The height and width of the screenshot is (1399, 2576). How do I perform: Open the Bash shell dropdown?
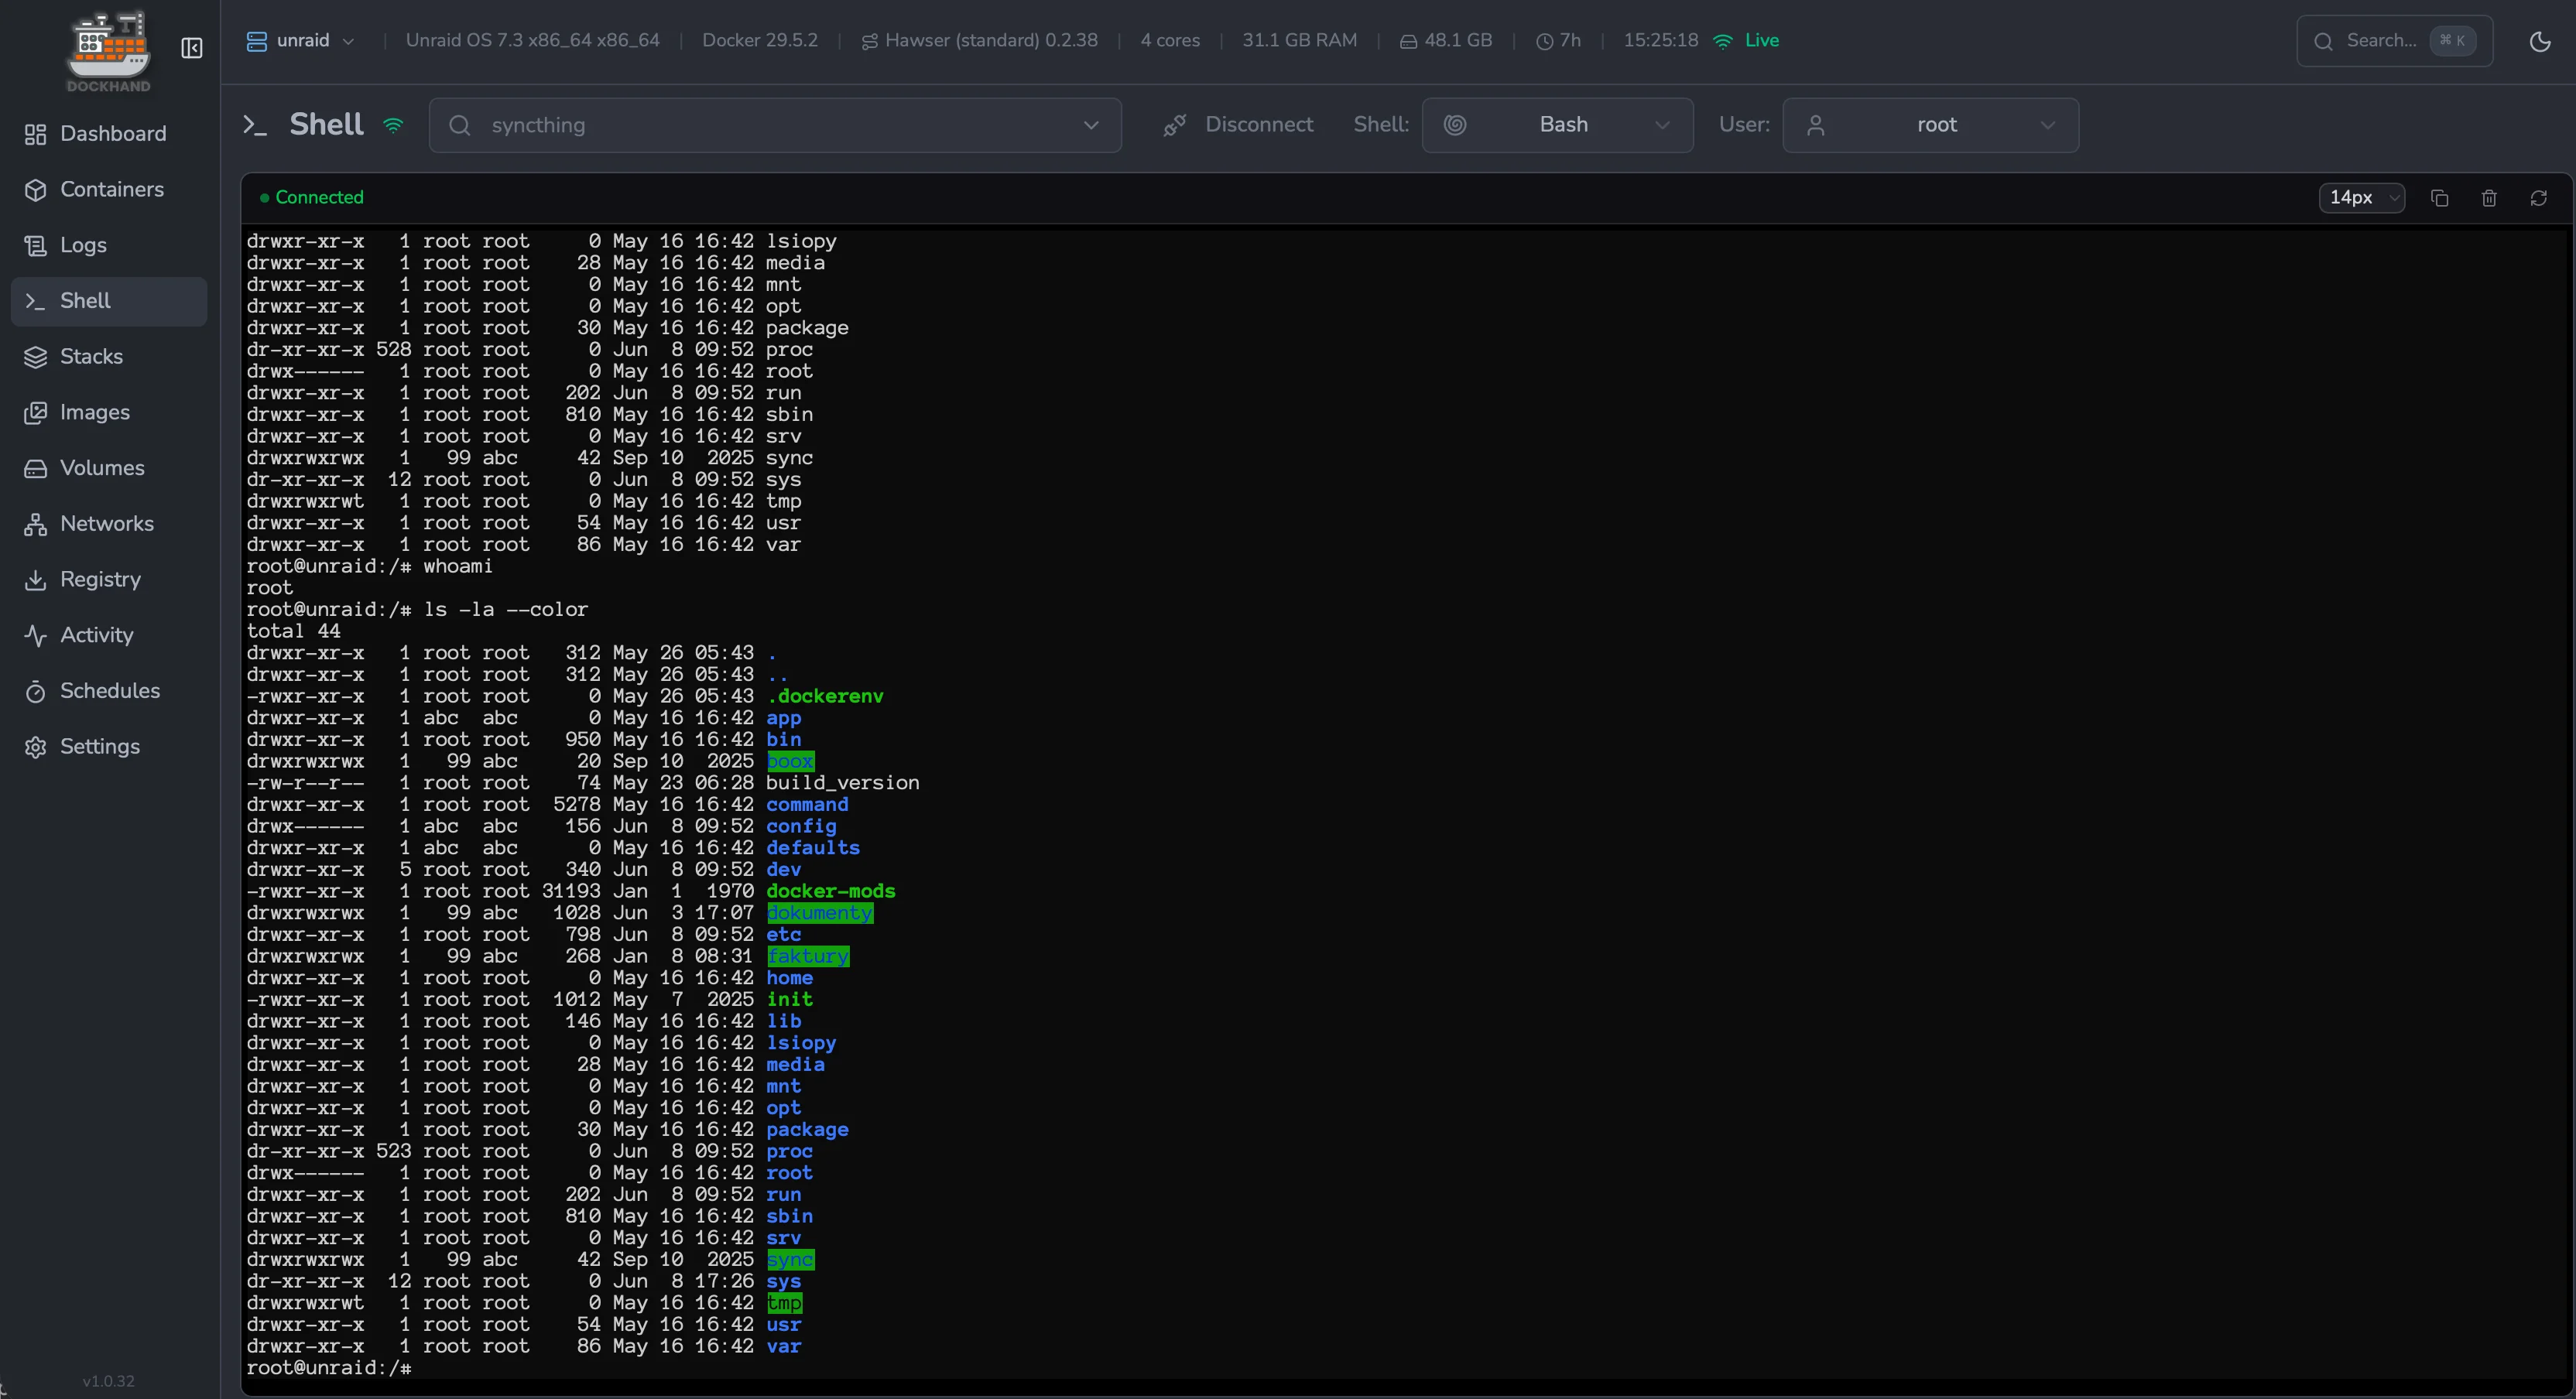click(1557, 125)
